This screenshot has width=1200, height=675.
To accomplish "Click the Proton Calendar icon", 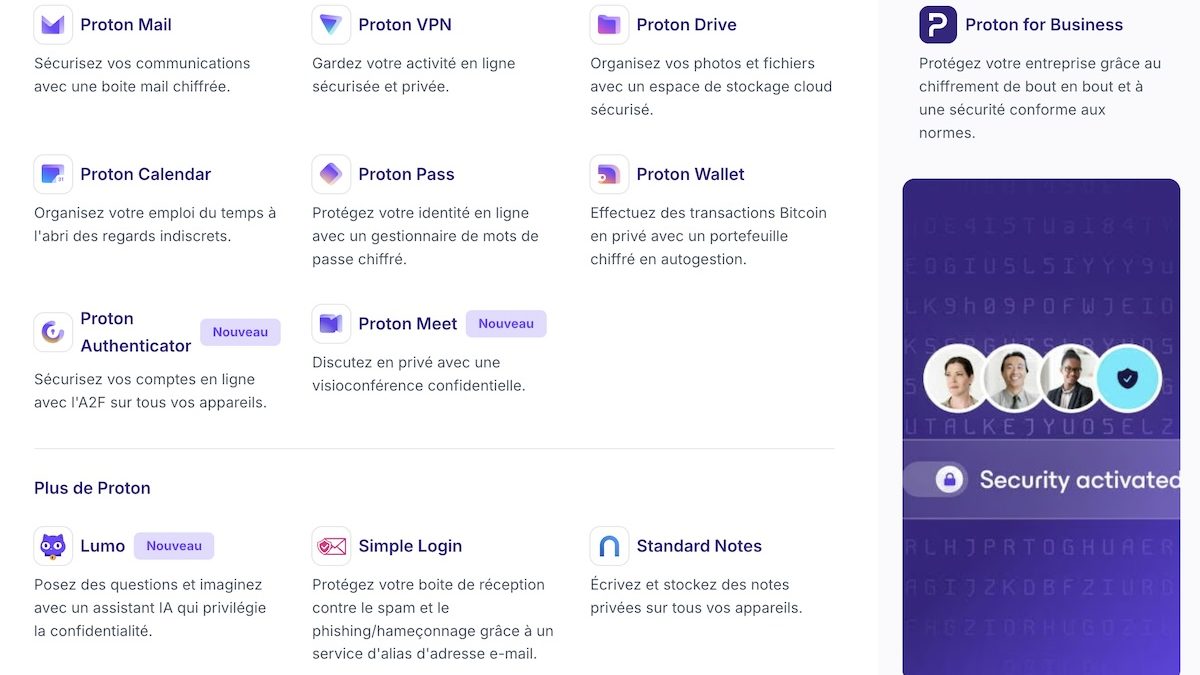I will click(x=53, y=174).
